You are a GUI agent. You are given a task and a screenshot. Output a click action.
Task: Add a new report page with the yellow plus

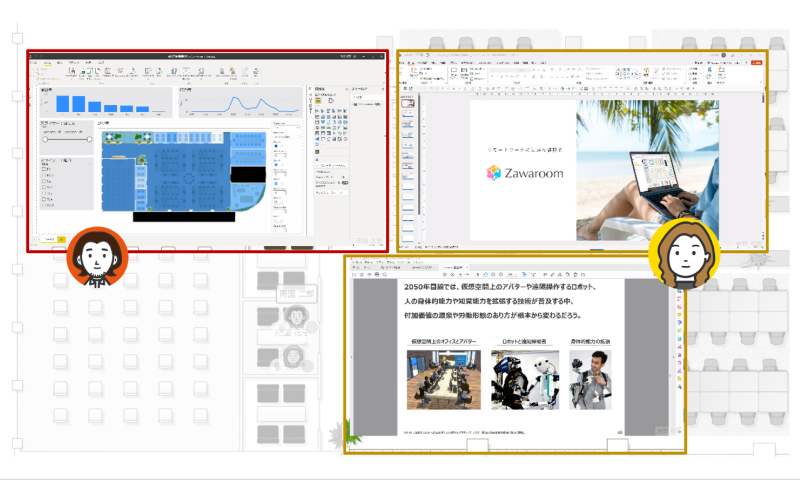62,239
